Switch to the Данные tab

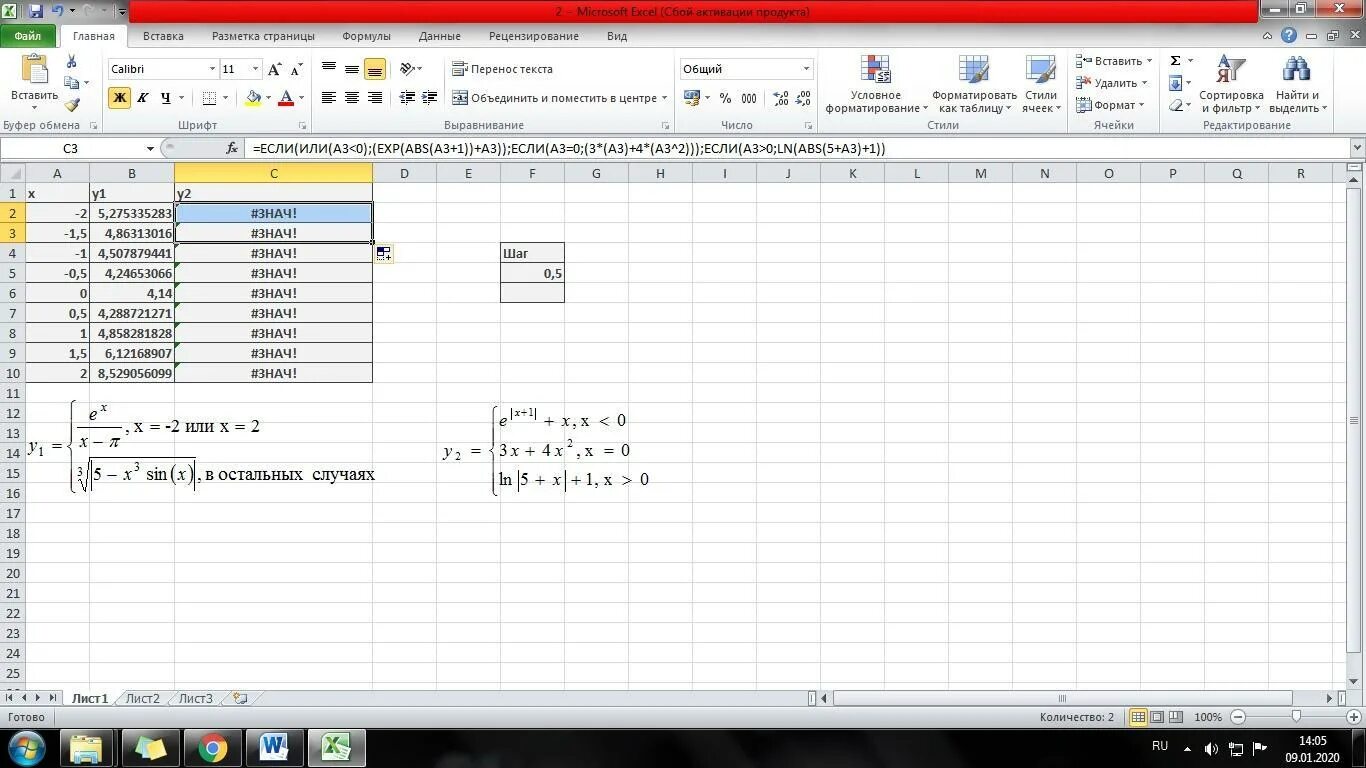pos(440,36)
